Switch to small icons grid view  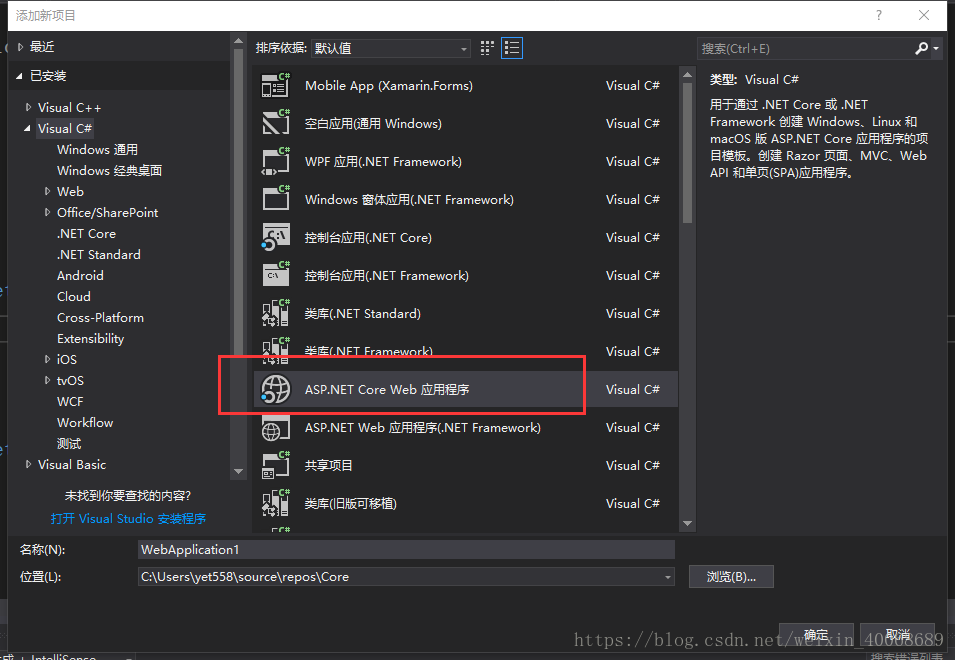pyautogui.click(x=487, y=48)
